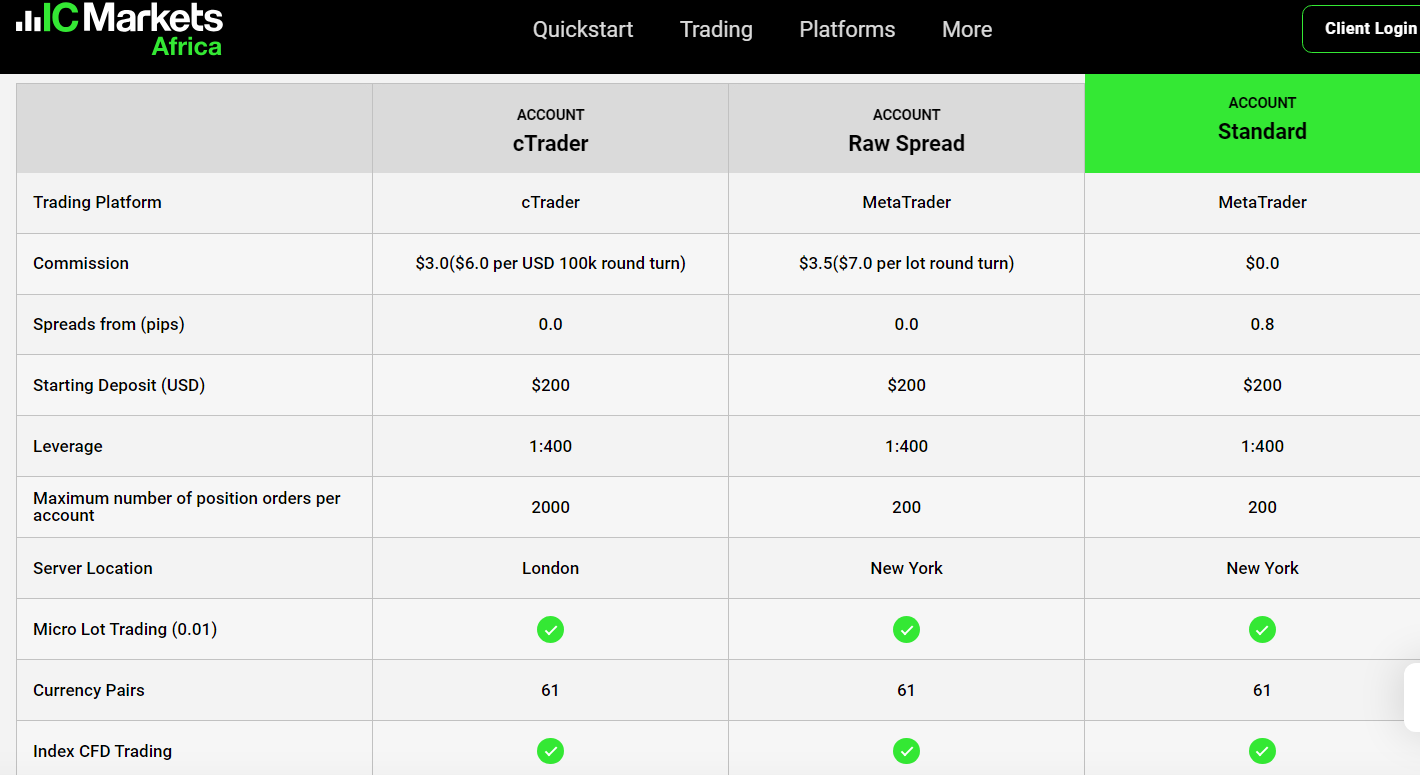1420x775 pixels.
Task: Expand the More menu
Action: 967,29
